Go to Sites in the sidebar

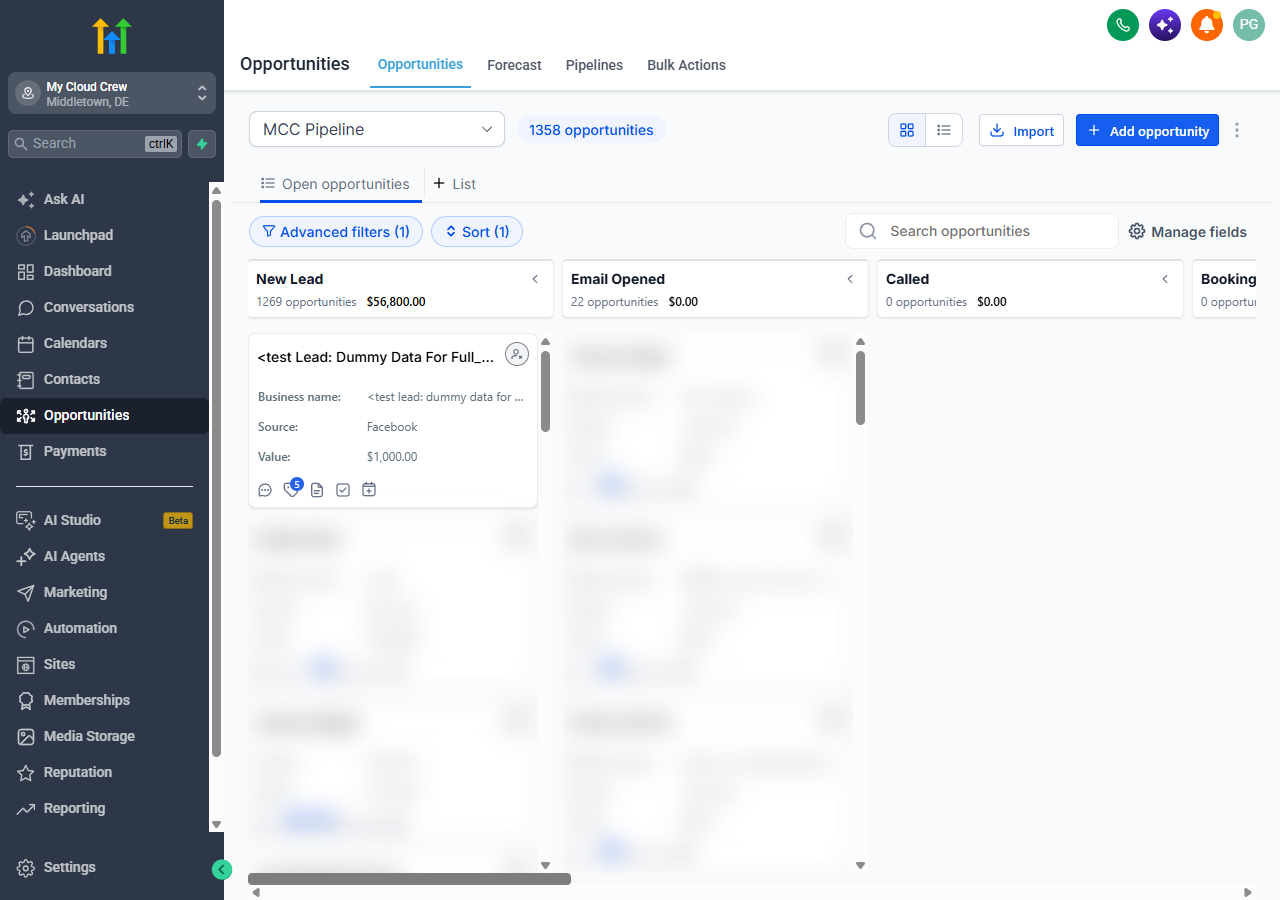pos(104,664)
